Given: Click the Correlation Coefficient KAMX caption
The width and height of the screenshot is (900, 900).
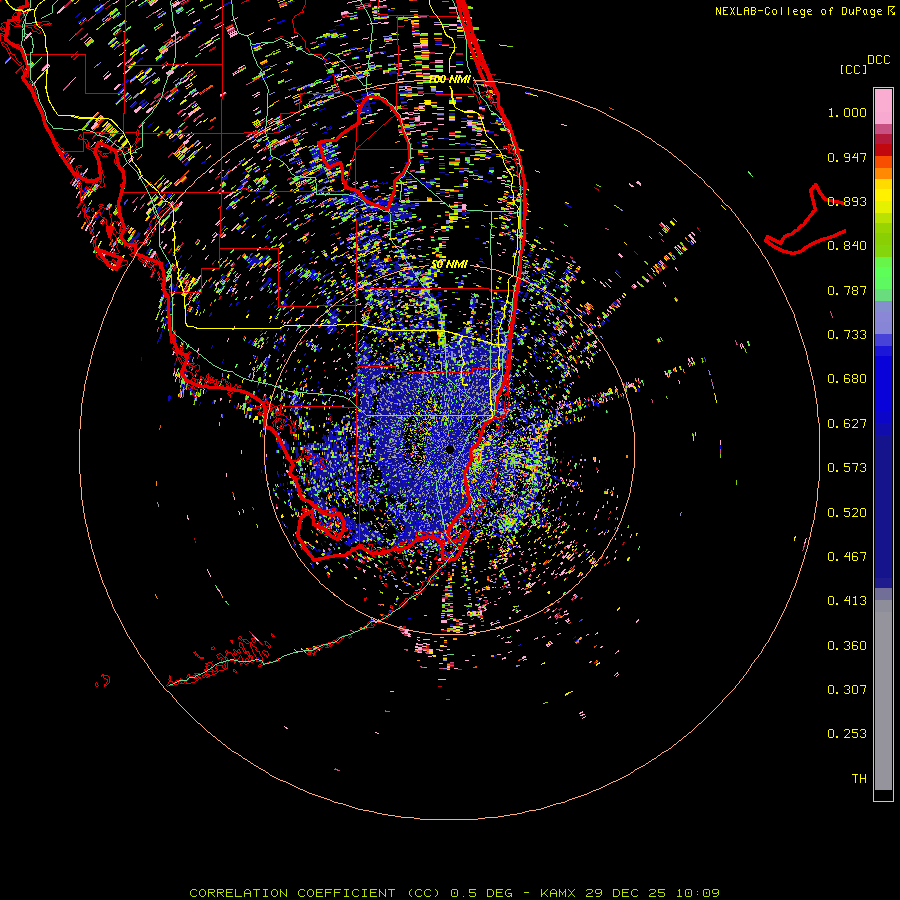Looking at the screenshot, I should coord(454,893).
